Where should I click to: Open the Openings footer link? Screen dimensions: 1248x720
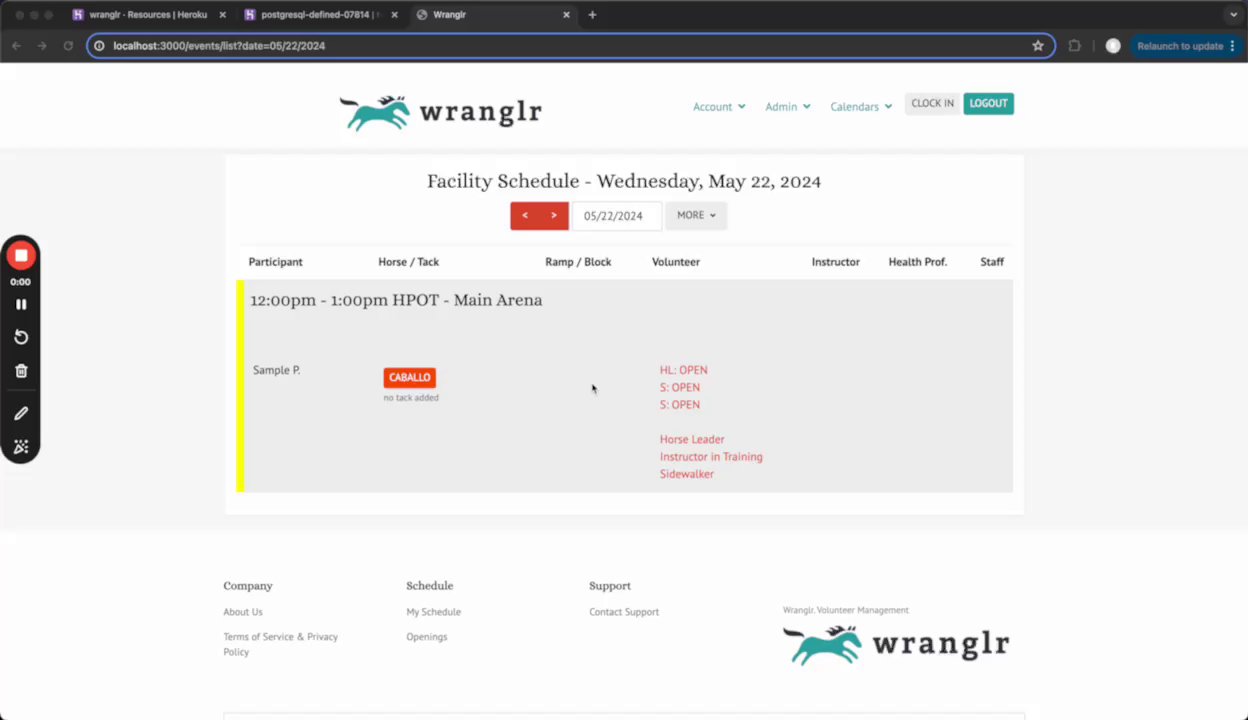426,637
